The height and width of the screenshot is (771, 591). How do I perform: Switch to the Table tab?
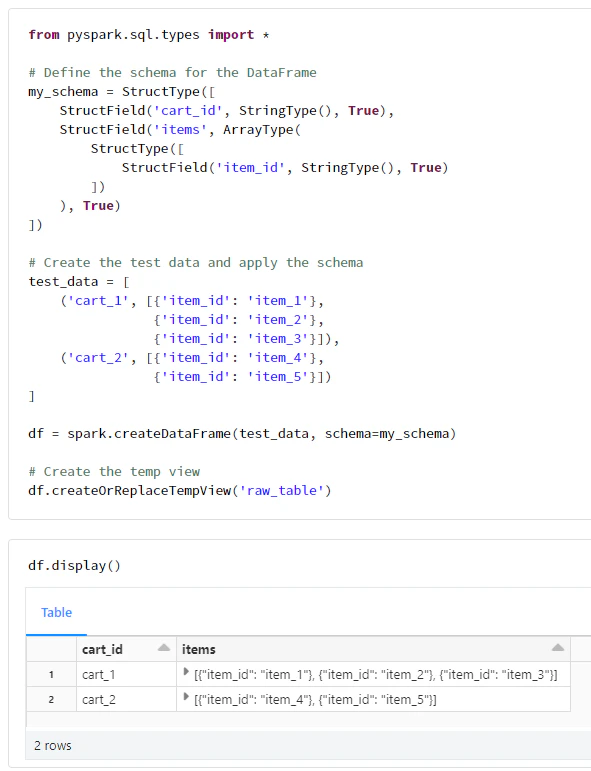57,612
